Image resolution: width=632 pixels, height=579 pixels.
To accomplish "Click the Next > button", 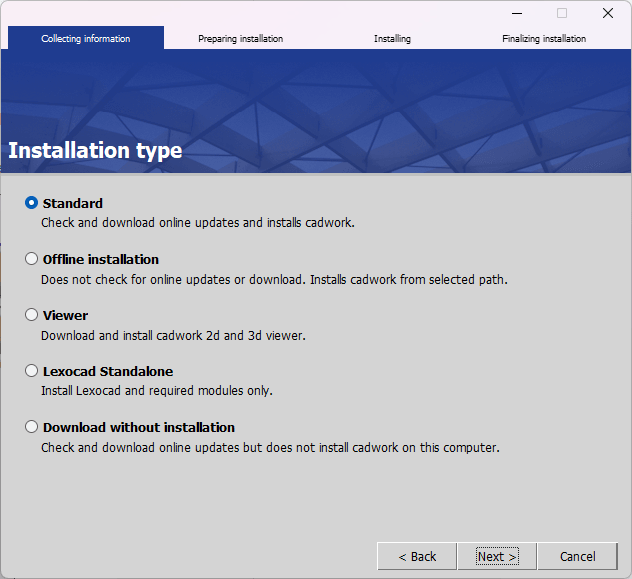I will coord(497,556).
